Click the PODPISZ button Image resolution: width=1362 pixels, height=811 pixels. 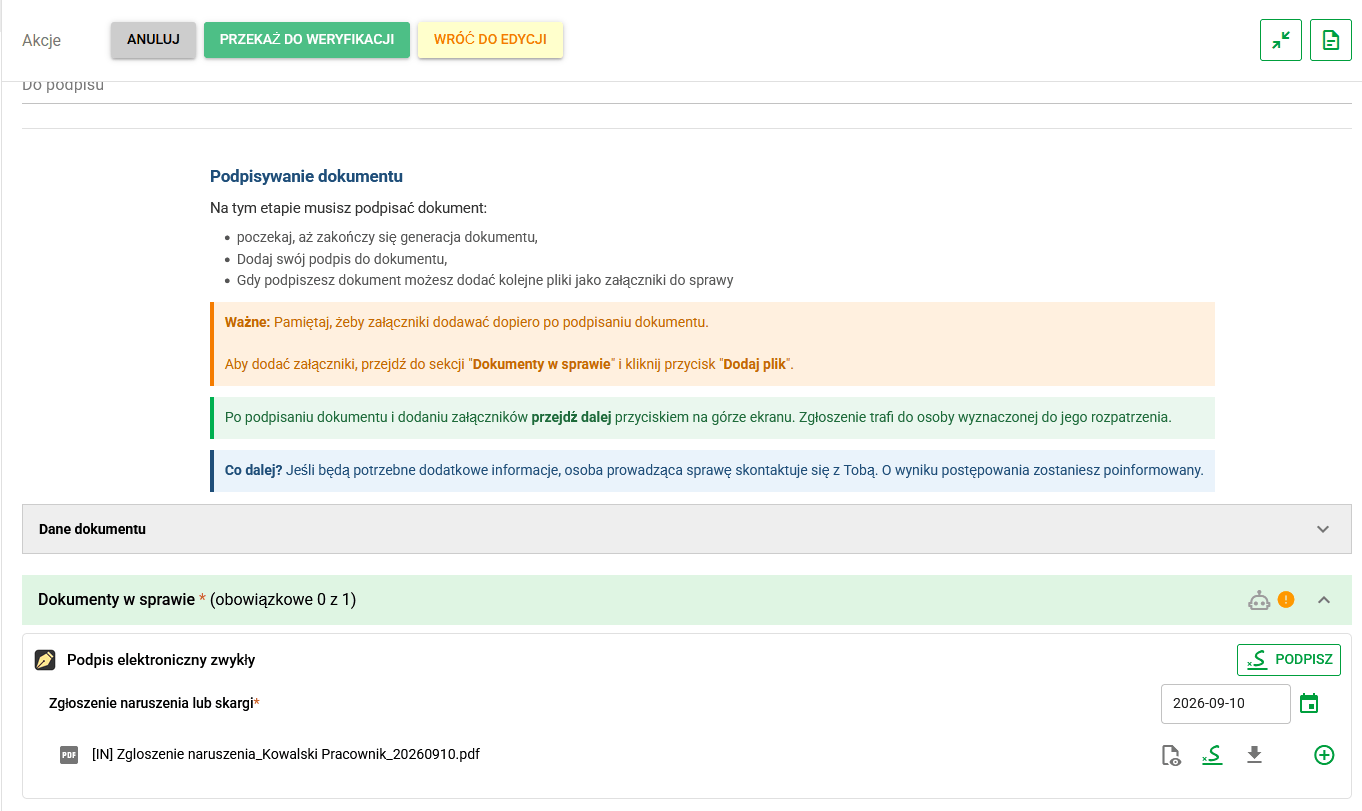click(x=1289, y=660)
